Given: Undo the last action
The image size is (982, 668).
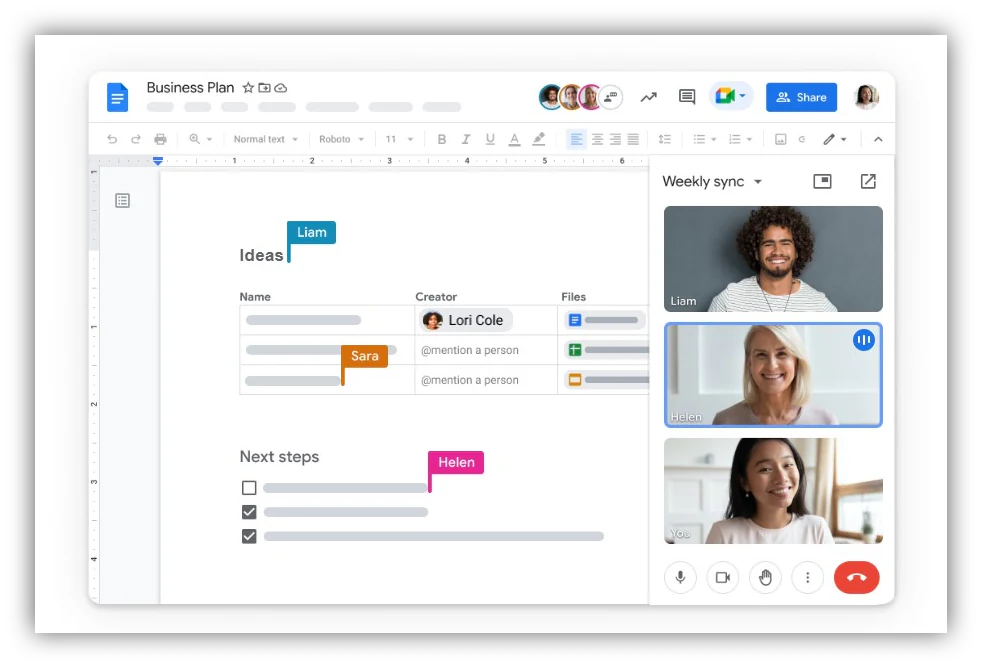Looking at the screenshot, I should click(112, 139).
